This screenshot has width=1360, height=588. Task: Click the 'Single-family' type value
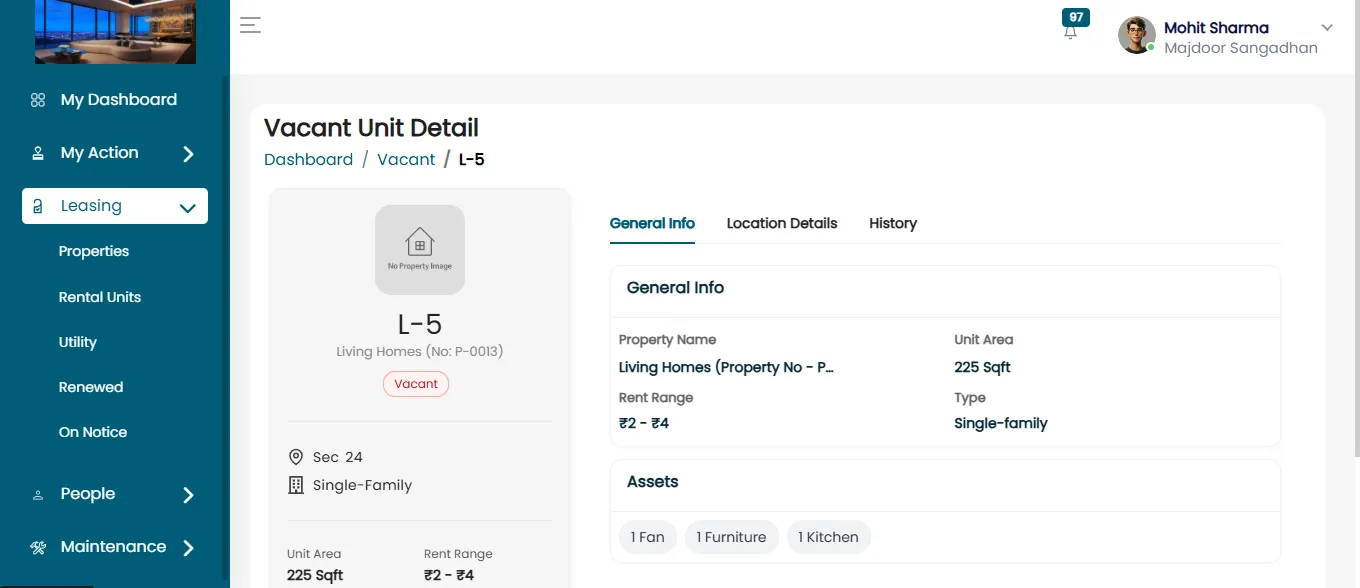(x=1001, y=423)
